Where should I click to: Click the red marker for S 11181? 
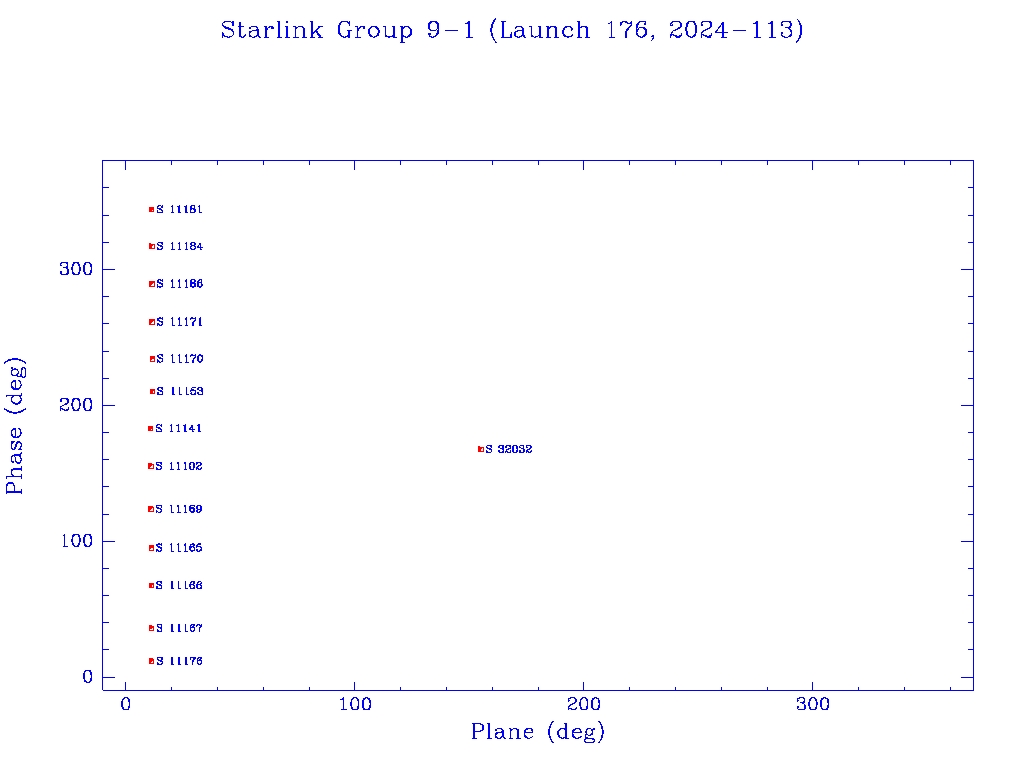click(151, 210)
